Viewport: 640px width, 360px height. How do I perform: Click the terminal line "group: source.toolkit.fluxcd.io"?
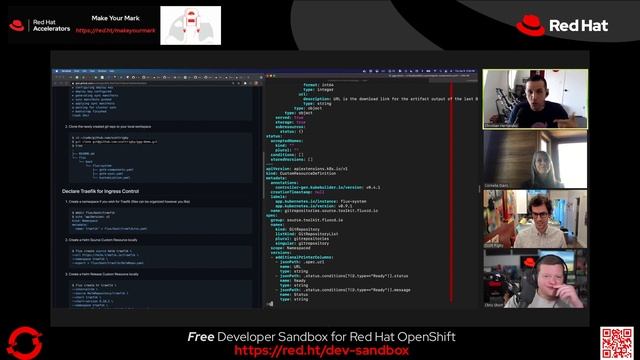[307, 220]
